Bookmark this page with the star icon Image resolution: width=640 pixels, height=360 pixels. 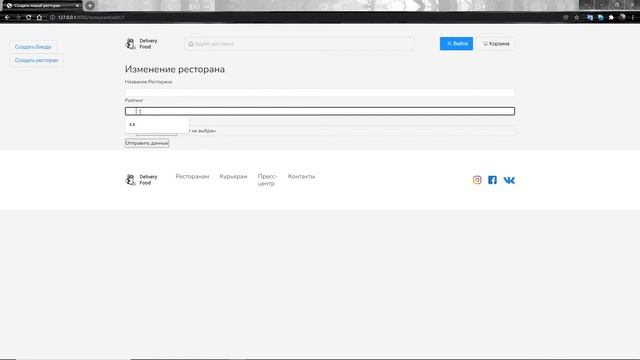click(576, 18)
